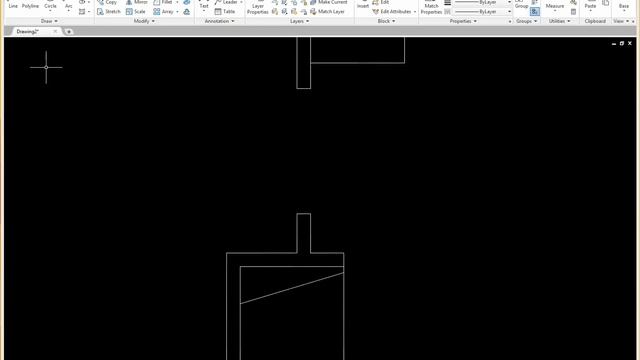640x360 pixels.
Task: Click the Group tool
Action: point(521,6)
